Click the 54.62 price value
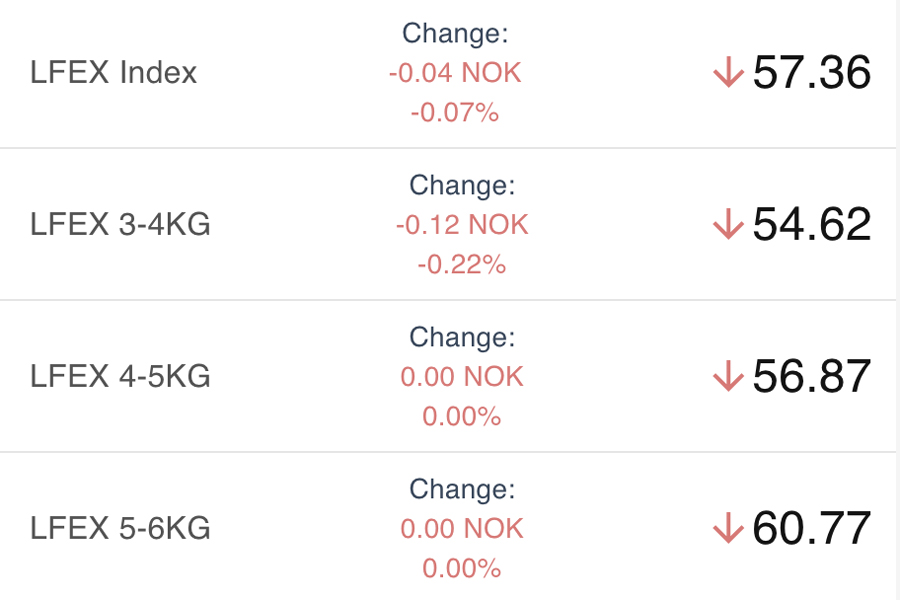The height and width of the screenshot is (600, 900). coord(811,225)
